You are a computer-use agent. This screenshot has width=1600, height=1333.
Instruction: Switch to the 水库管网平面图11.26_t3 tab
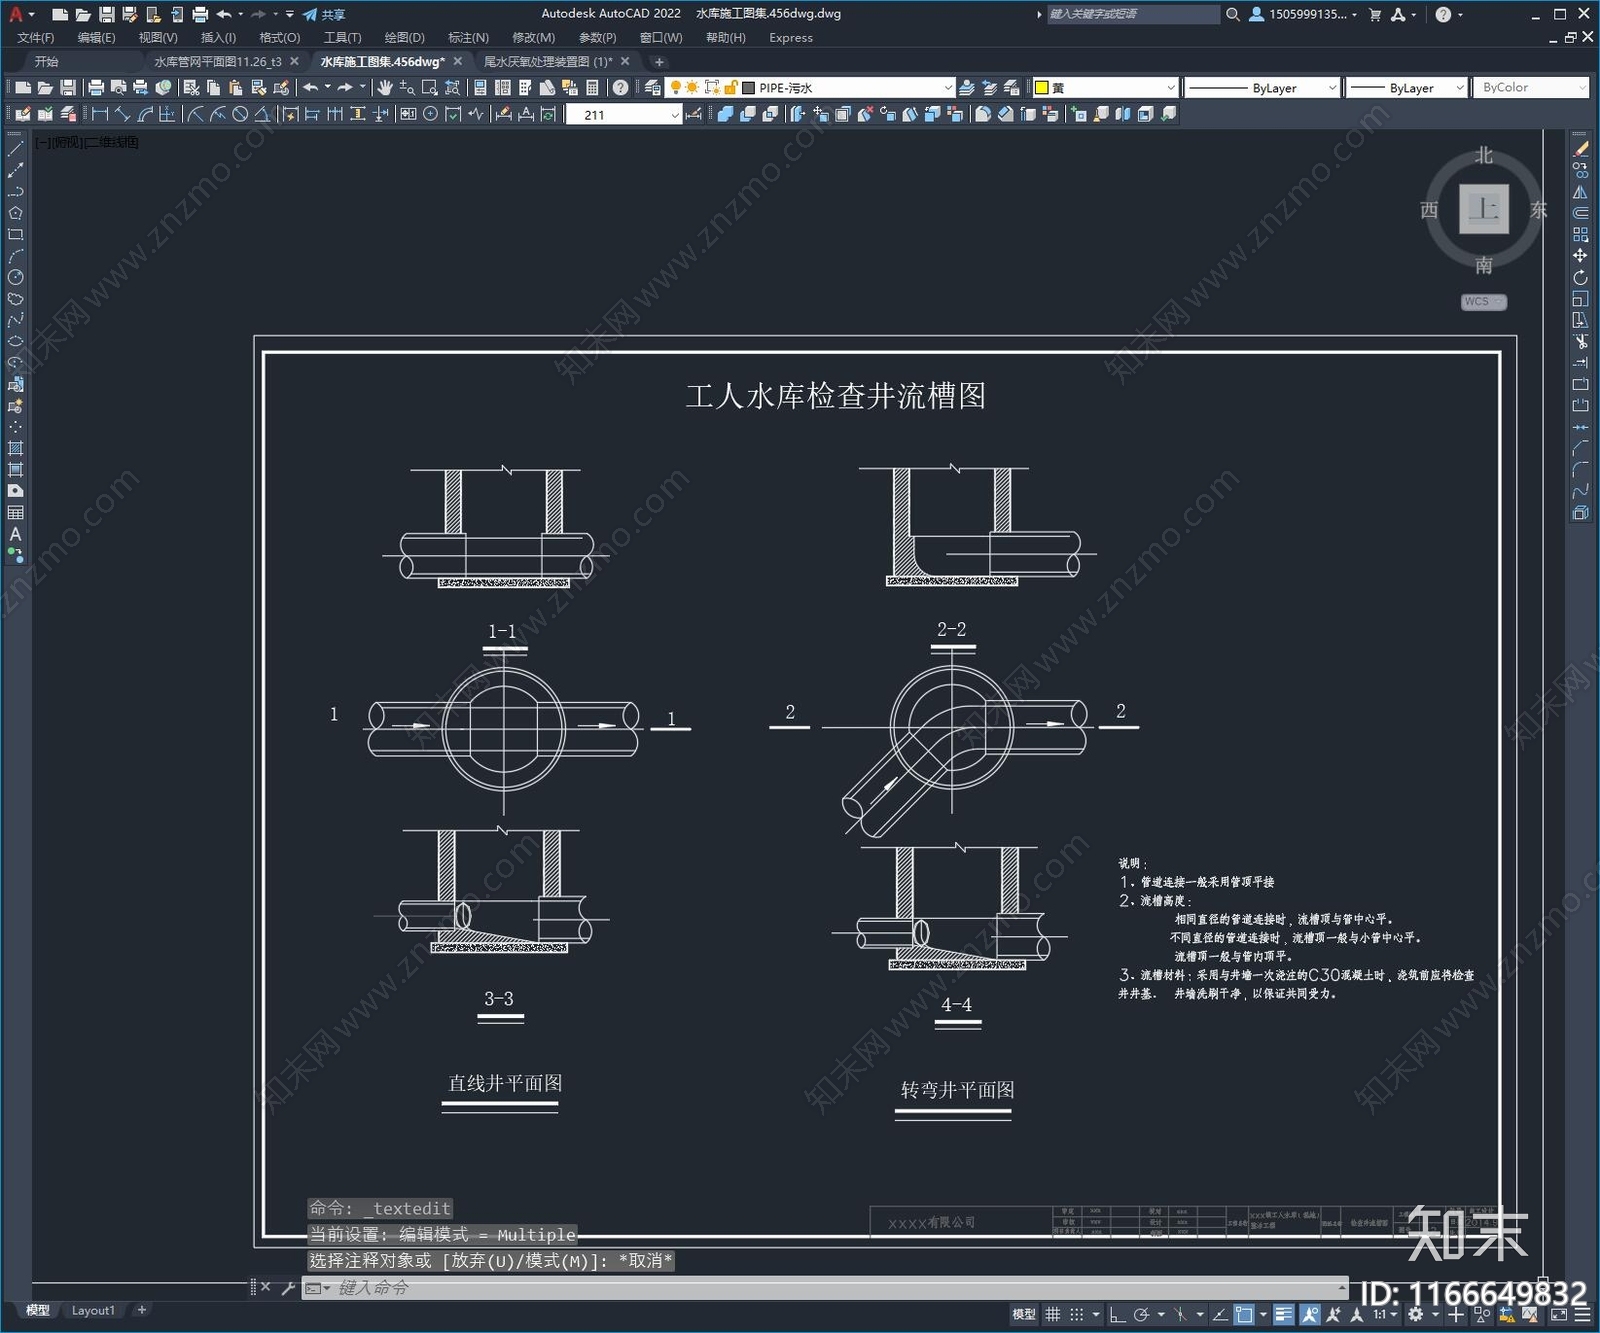(218, 62)
